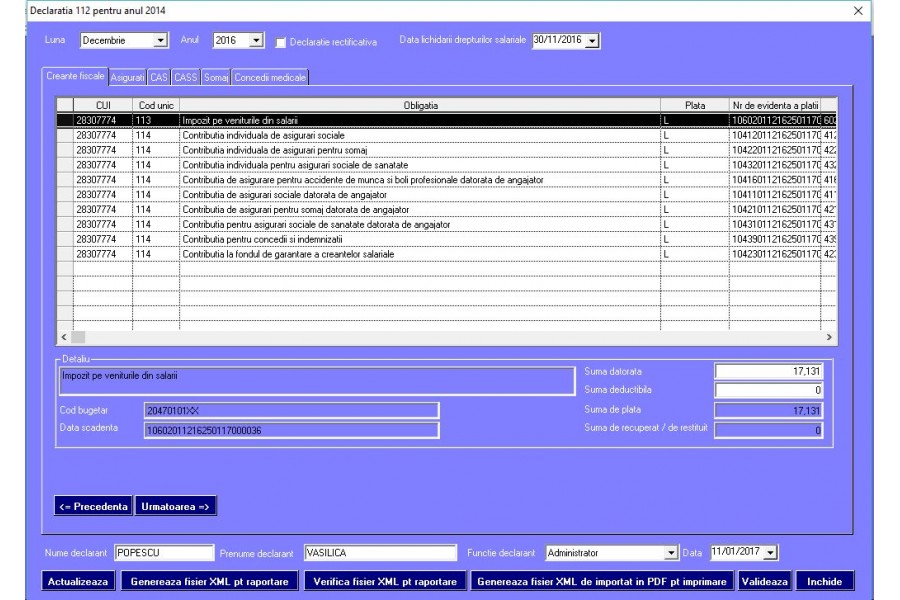
Task: Select row Contributia de asigurari sociale datorata de angajator
Action: point(447,195)
